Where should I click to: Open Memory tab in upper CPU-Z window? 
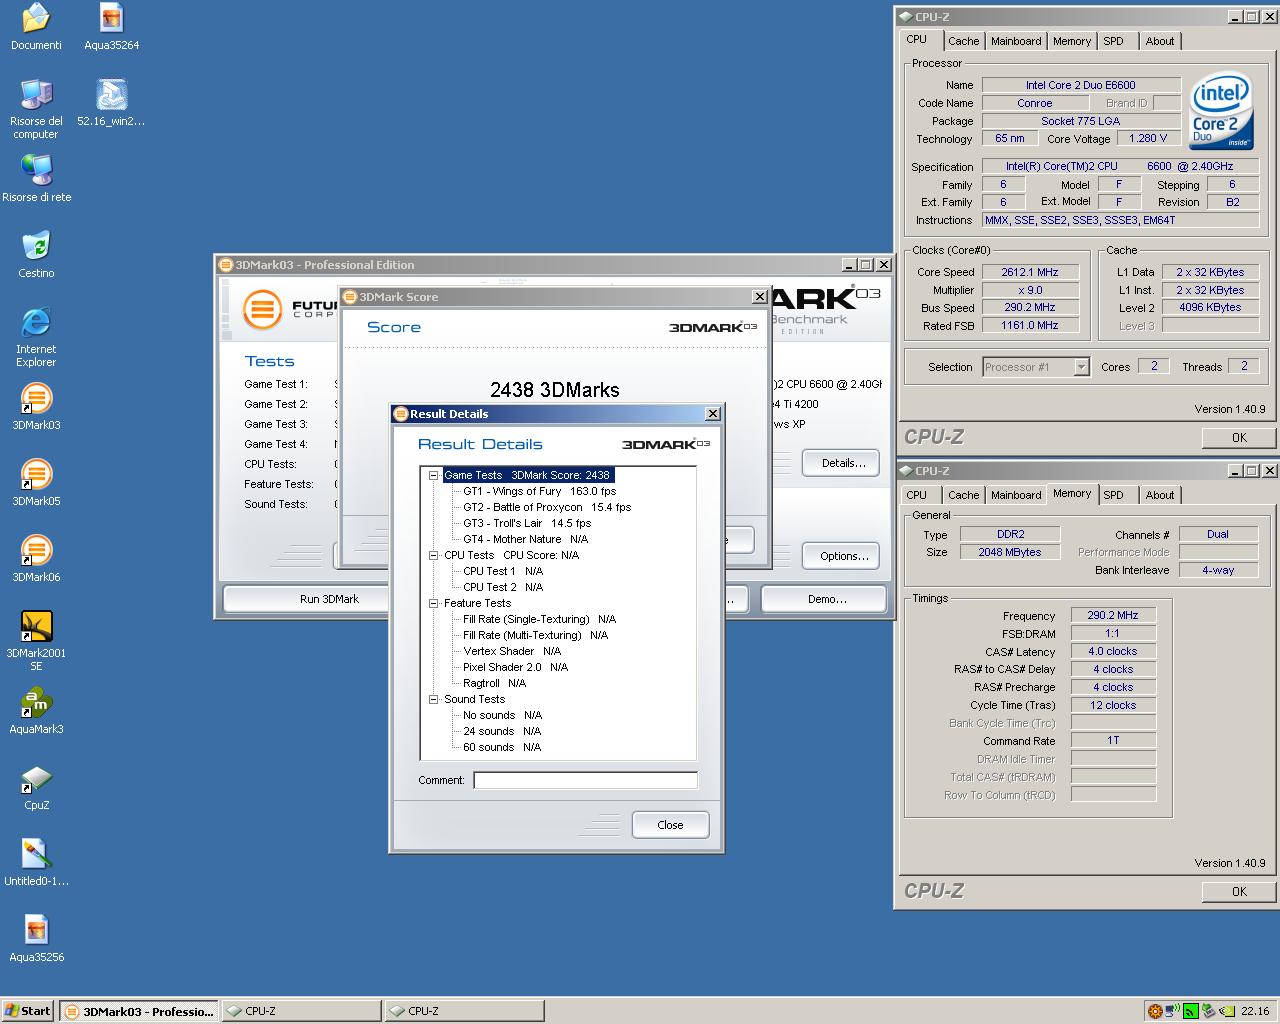1072,41
